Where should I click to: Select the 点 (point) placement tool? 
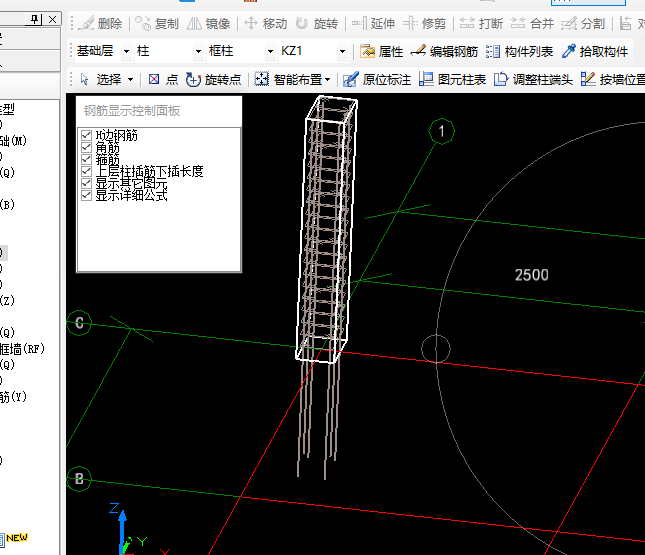163,79
